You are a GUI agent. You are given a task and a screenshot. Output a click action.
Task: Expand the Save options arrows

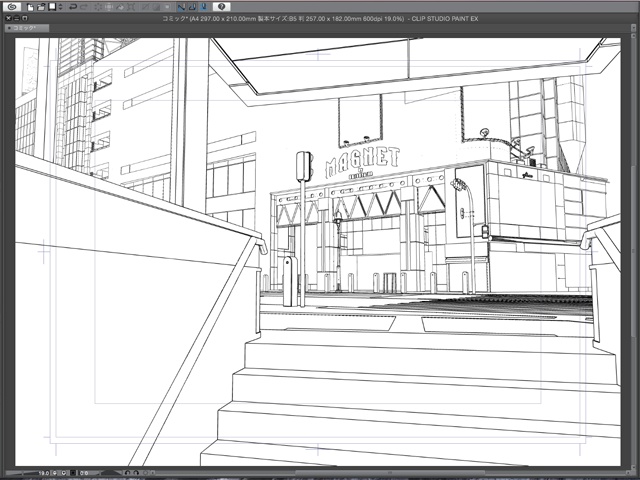pos(61,7)
